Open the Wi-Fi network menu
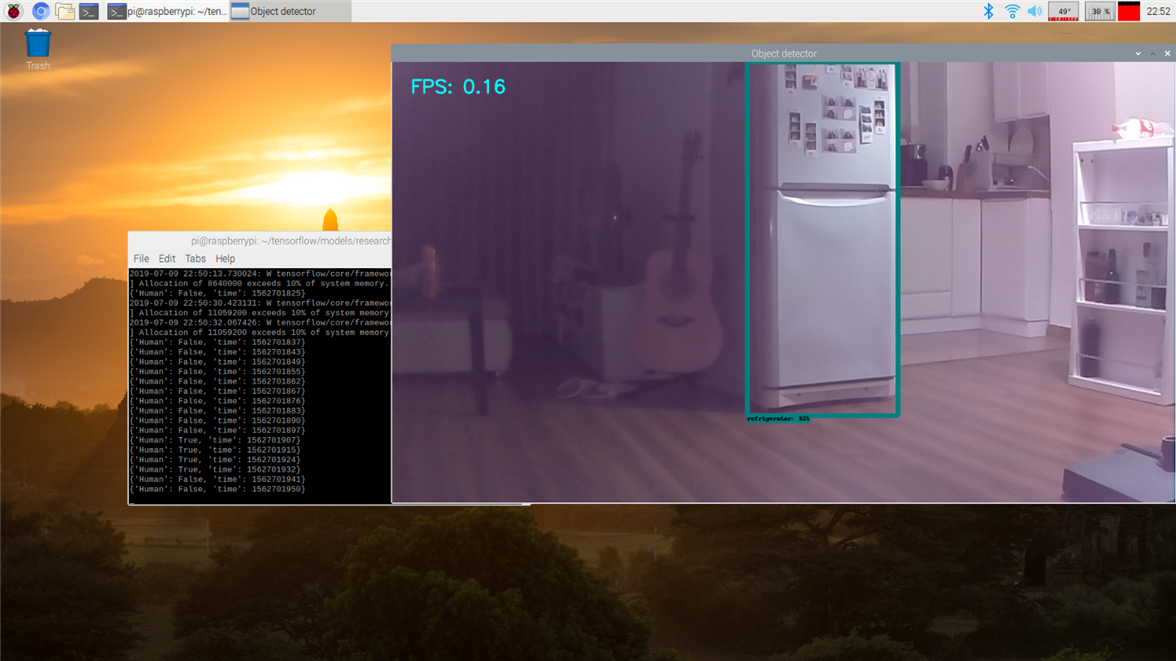The image size is (1176, 661). (1012, 11)
